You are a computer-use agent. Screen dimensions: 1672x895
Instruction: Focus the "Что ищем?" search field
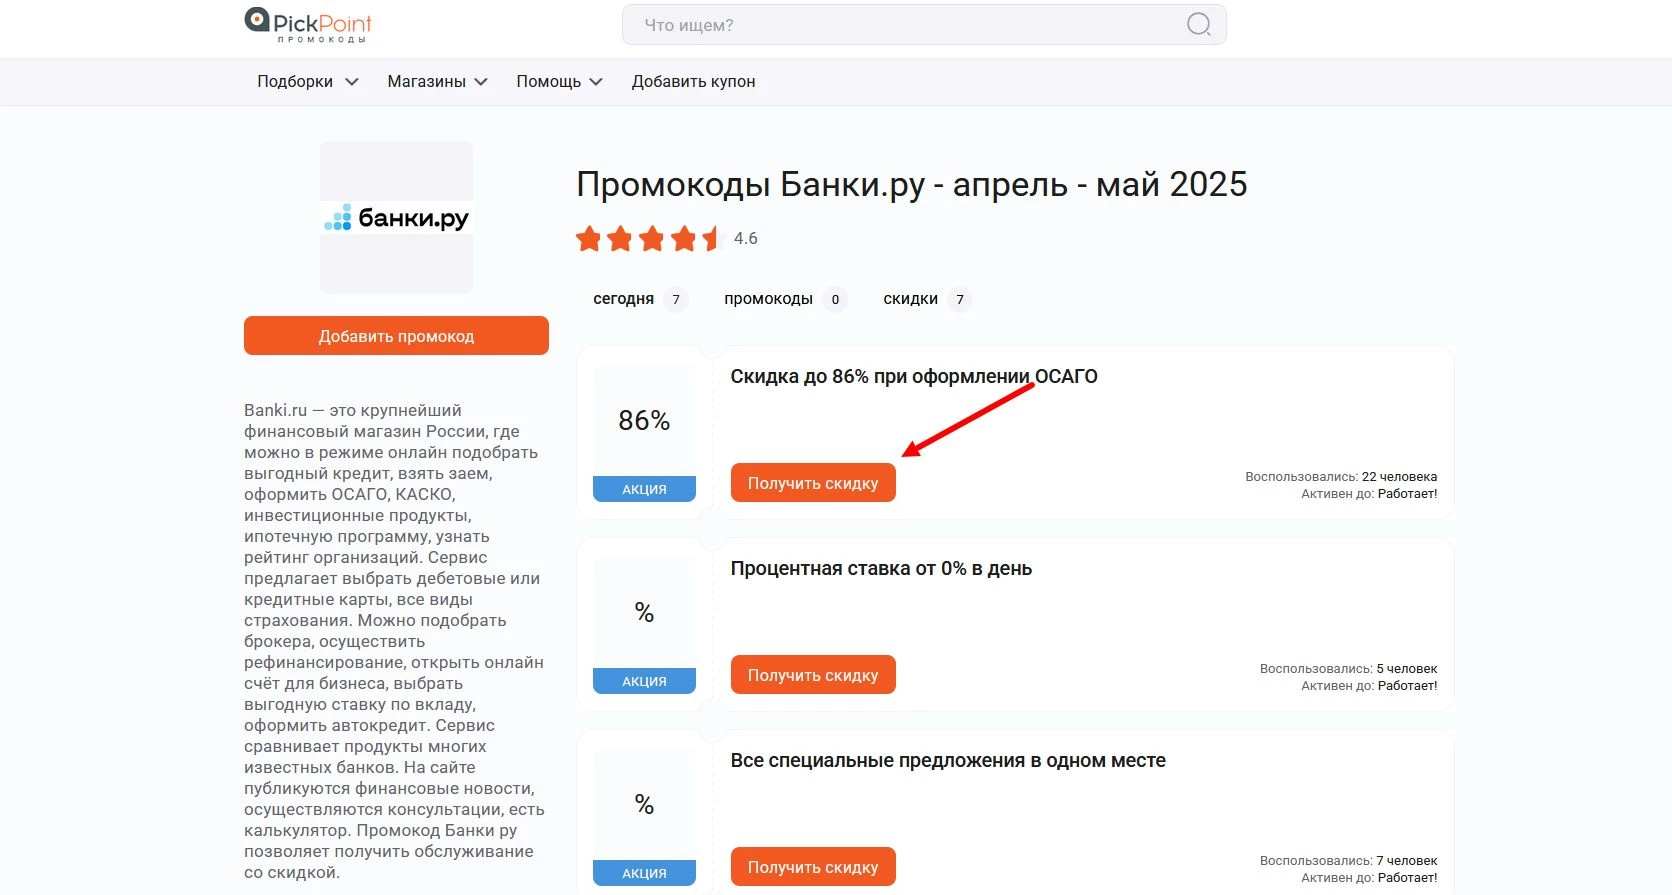pyautogui.click(x=924, y=25)
